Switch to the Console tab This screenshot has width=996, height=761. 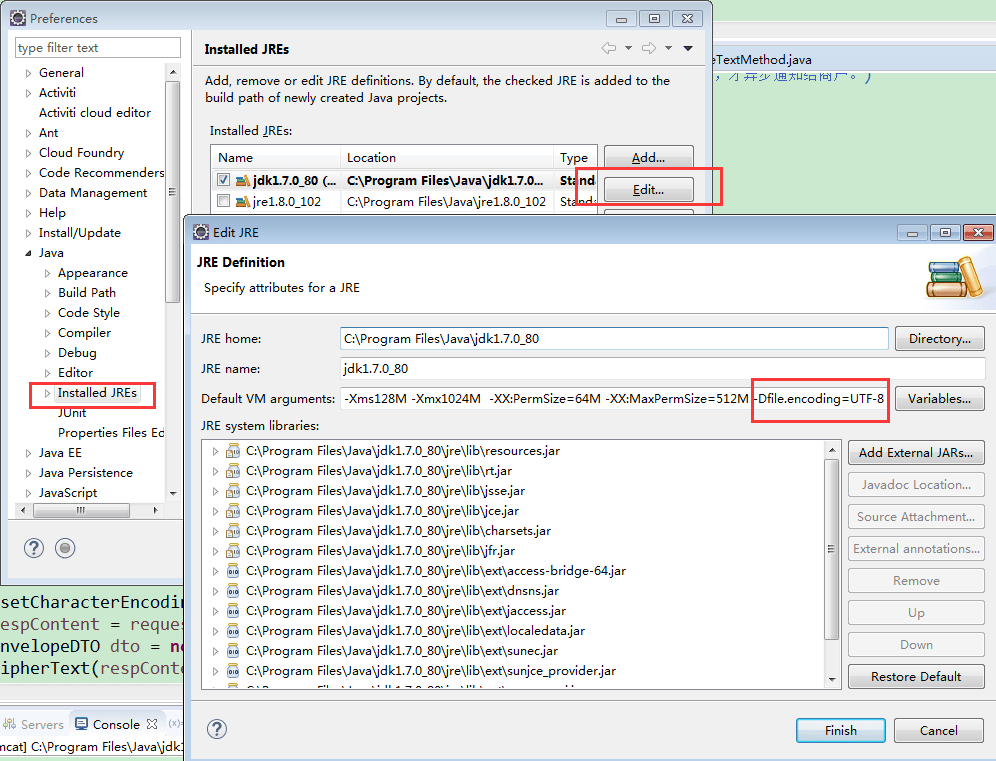pyautogui.click(x=116, y=724)
